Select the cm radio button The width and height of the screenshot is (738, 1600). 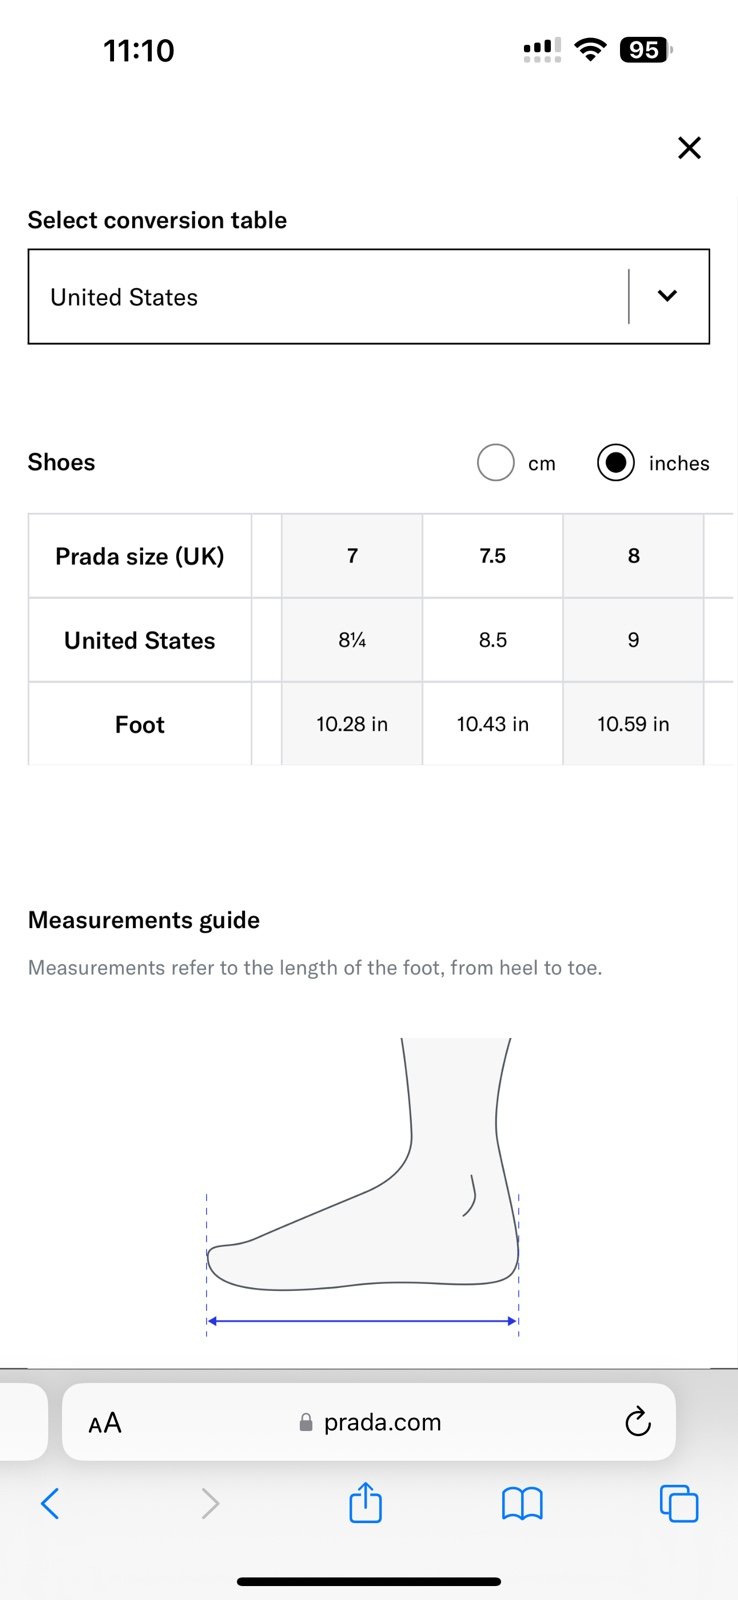pyautogui.click(x=496, y=463)
